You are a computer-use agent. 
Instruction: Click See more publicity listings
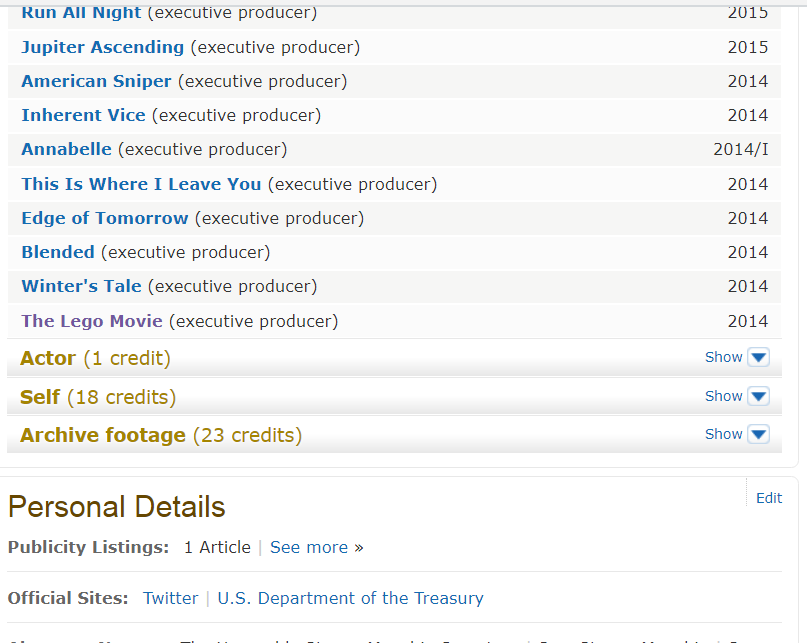(x=309, y=547)
